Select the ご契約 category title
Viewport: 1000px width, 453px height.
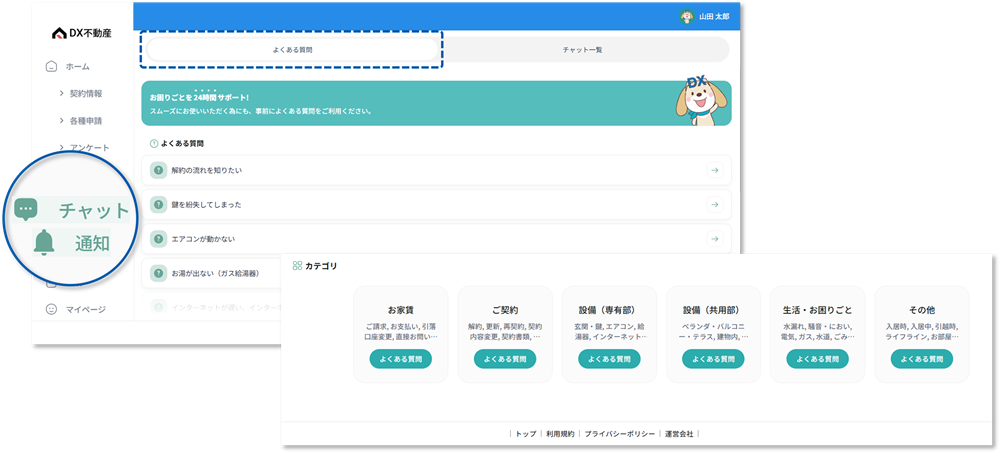click(x=505, y=310)
